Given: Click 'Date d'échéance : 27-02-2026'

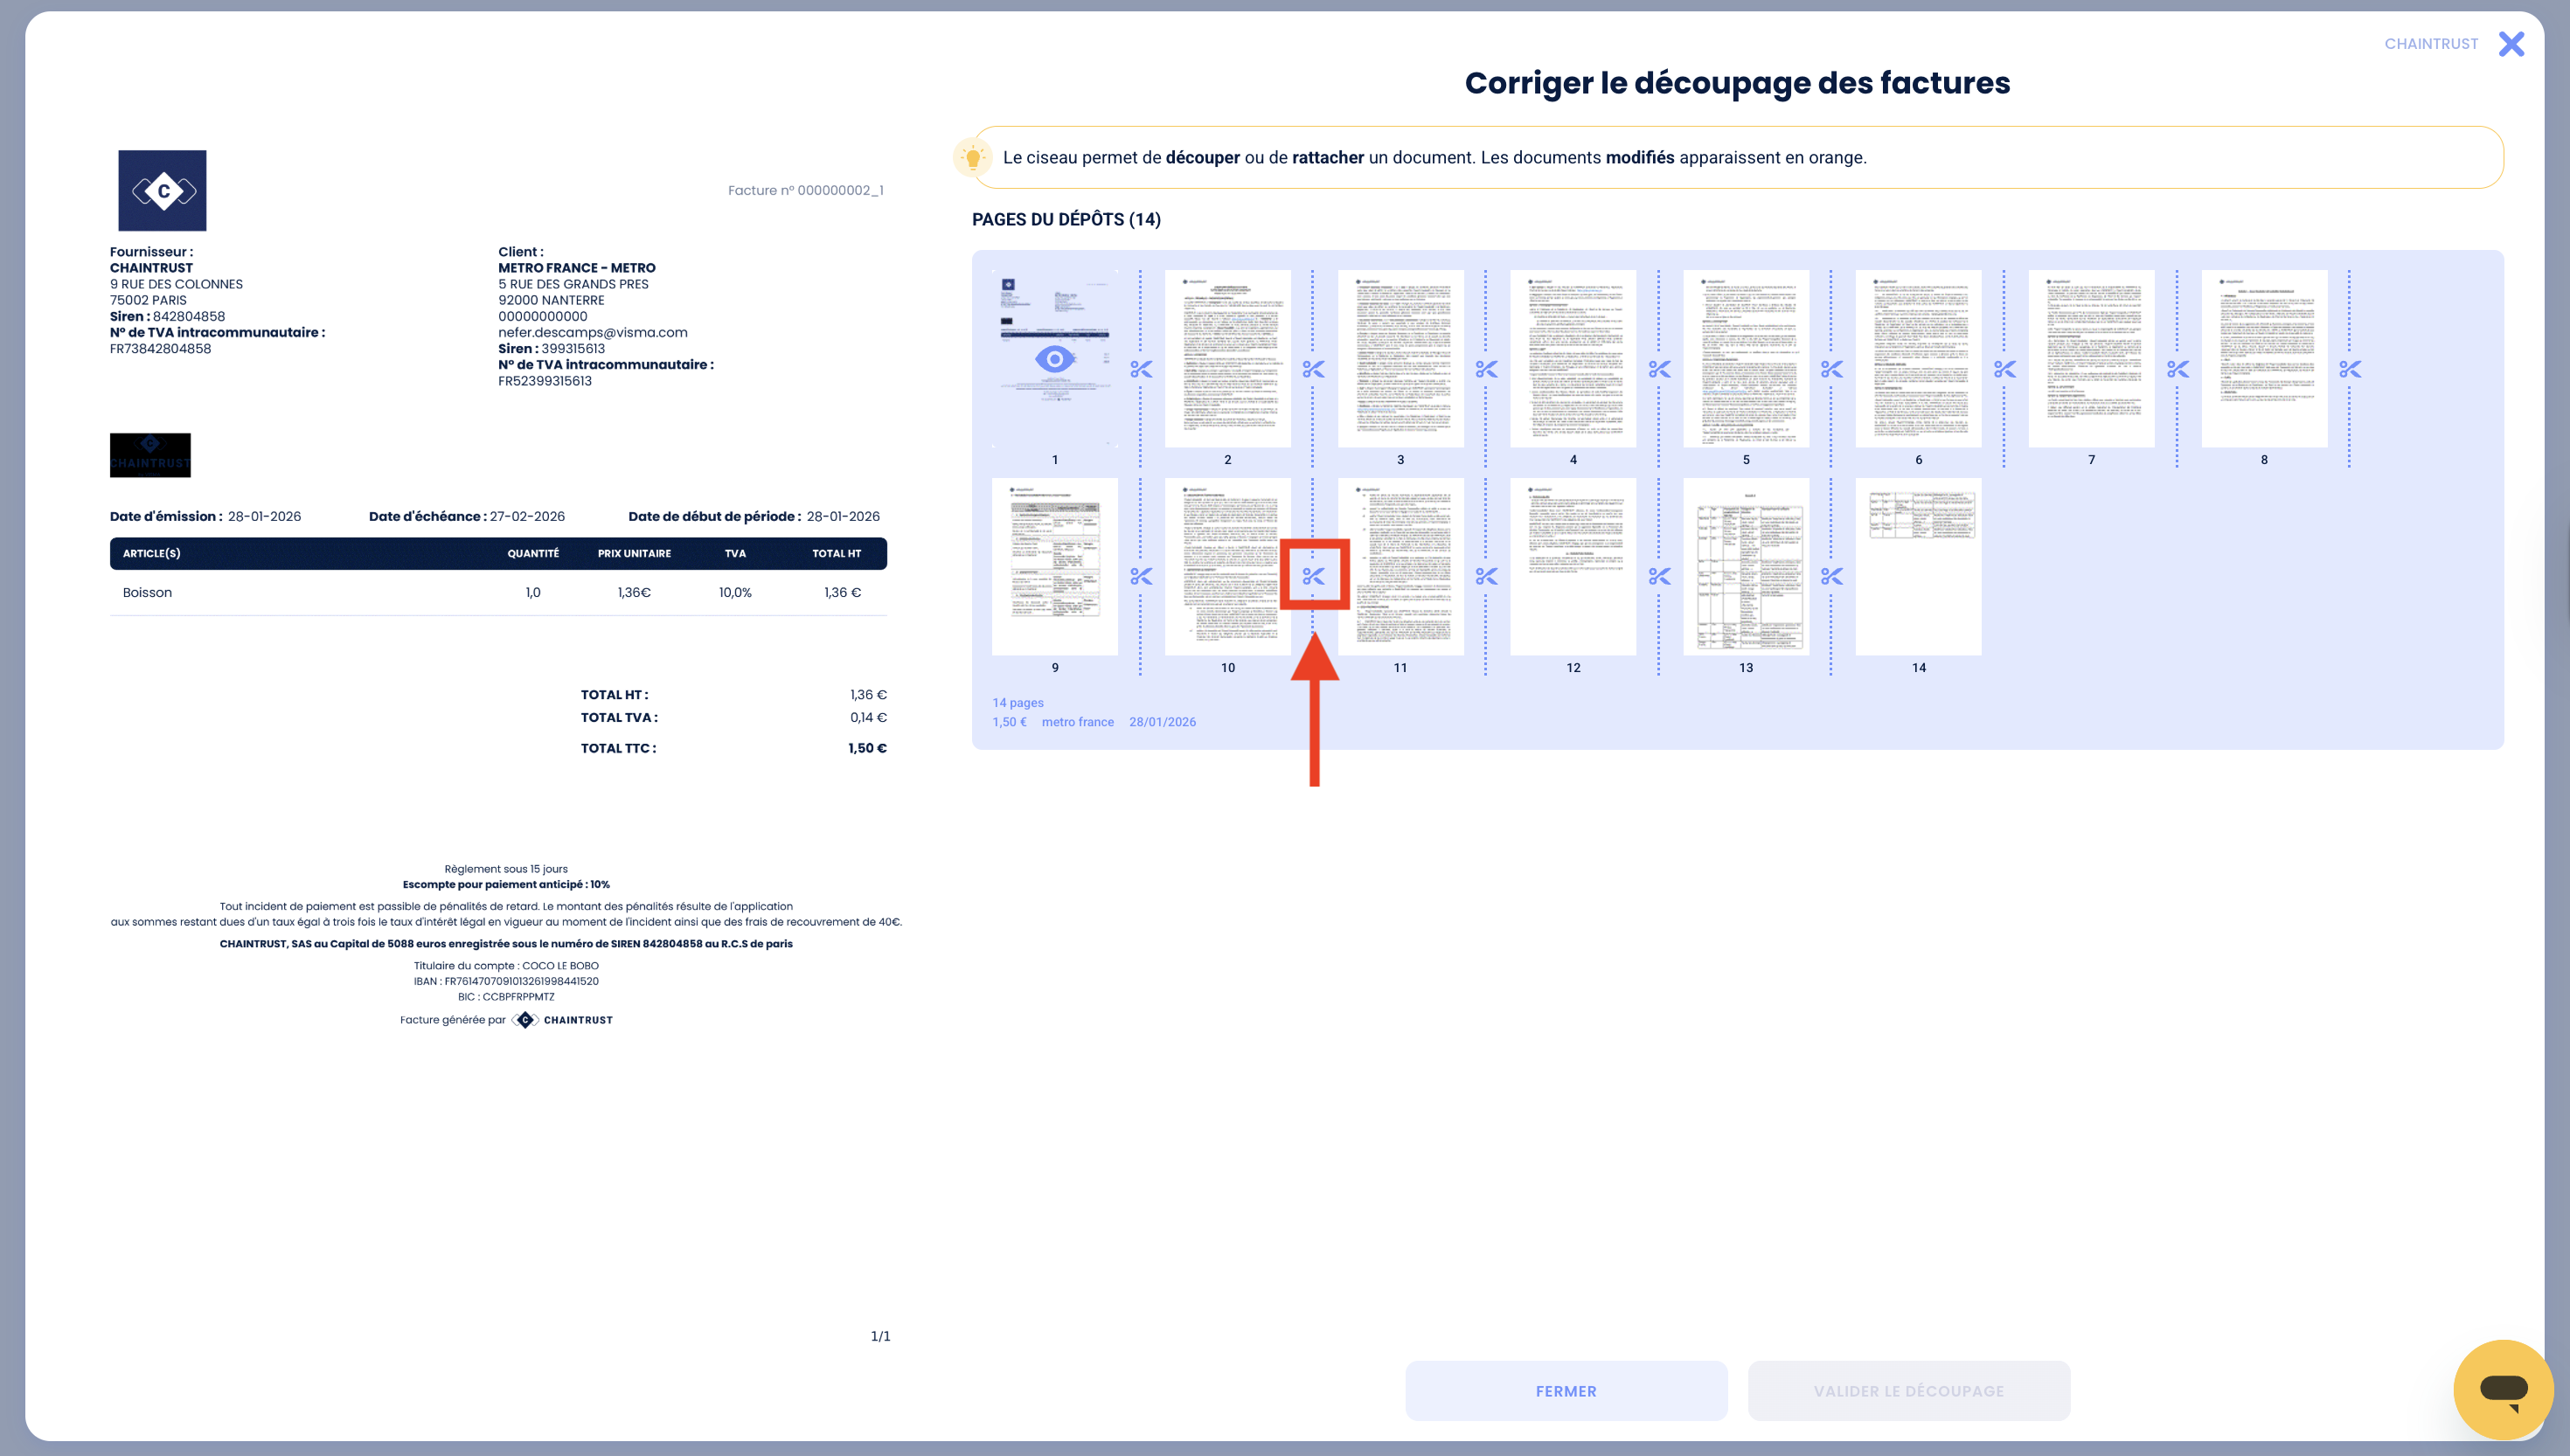Looking at the screenshot, I should (x=467, y=516).
